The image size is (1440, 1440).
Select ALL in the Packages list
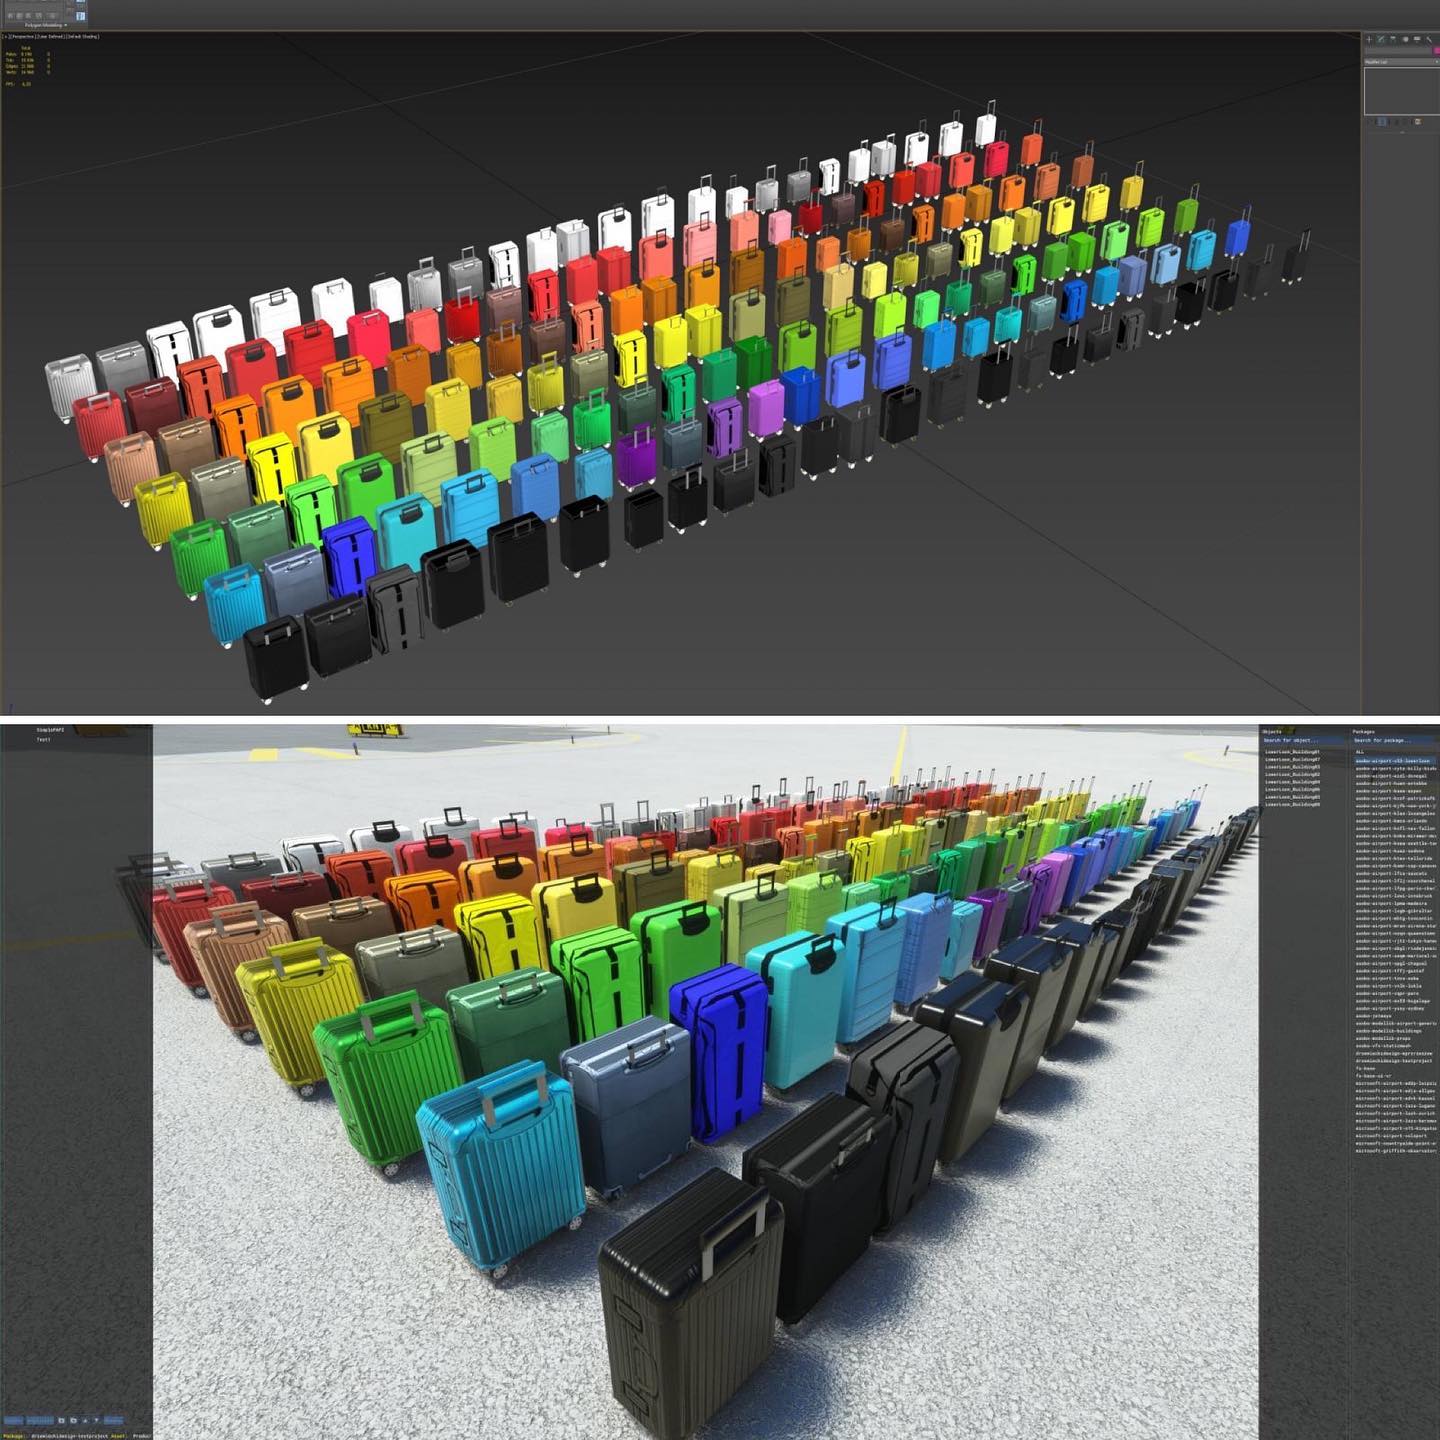coord(1359,752)
